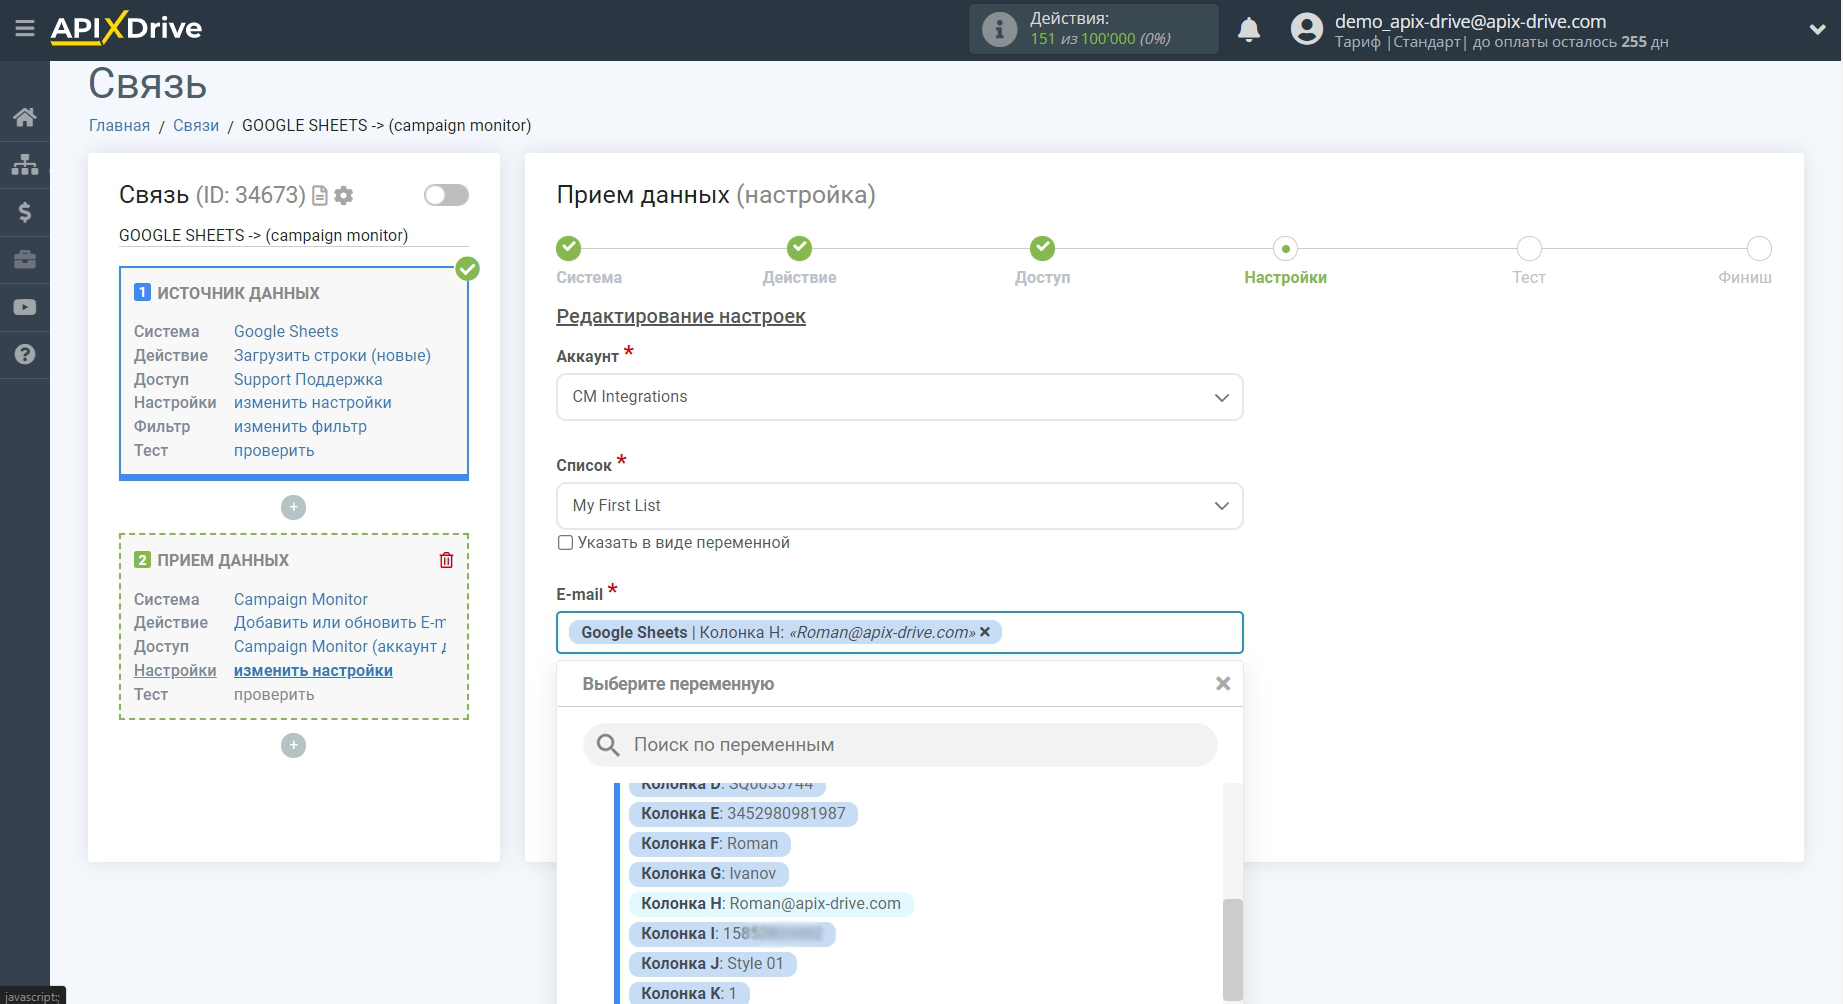The width and height of the screenshot is (1843, 1004).
Task: Add a block after the data source
Action: (x=293, y=507)
